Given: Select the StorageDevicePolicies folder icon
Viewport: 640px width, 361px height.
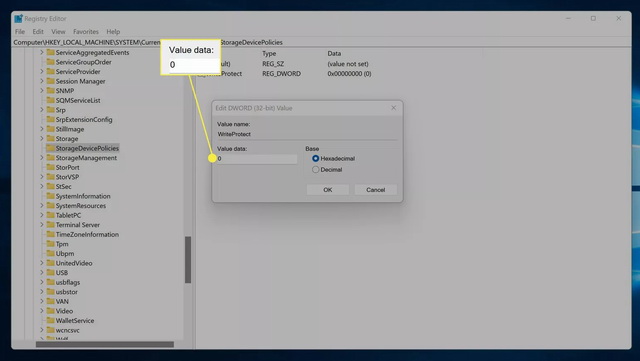Looking at the screenshot, I should (x=51, y=148).
